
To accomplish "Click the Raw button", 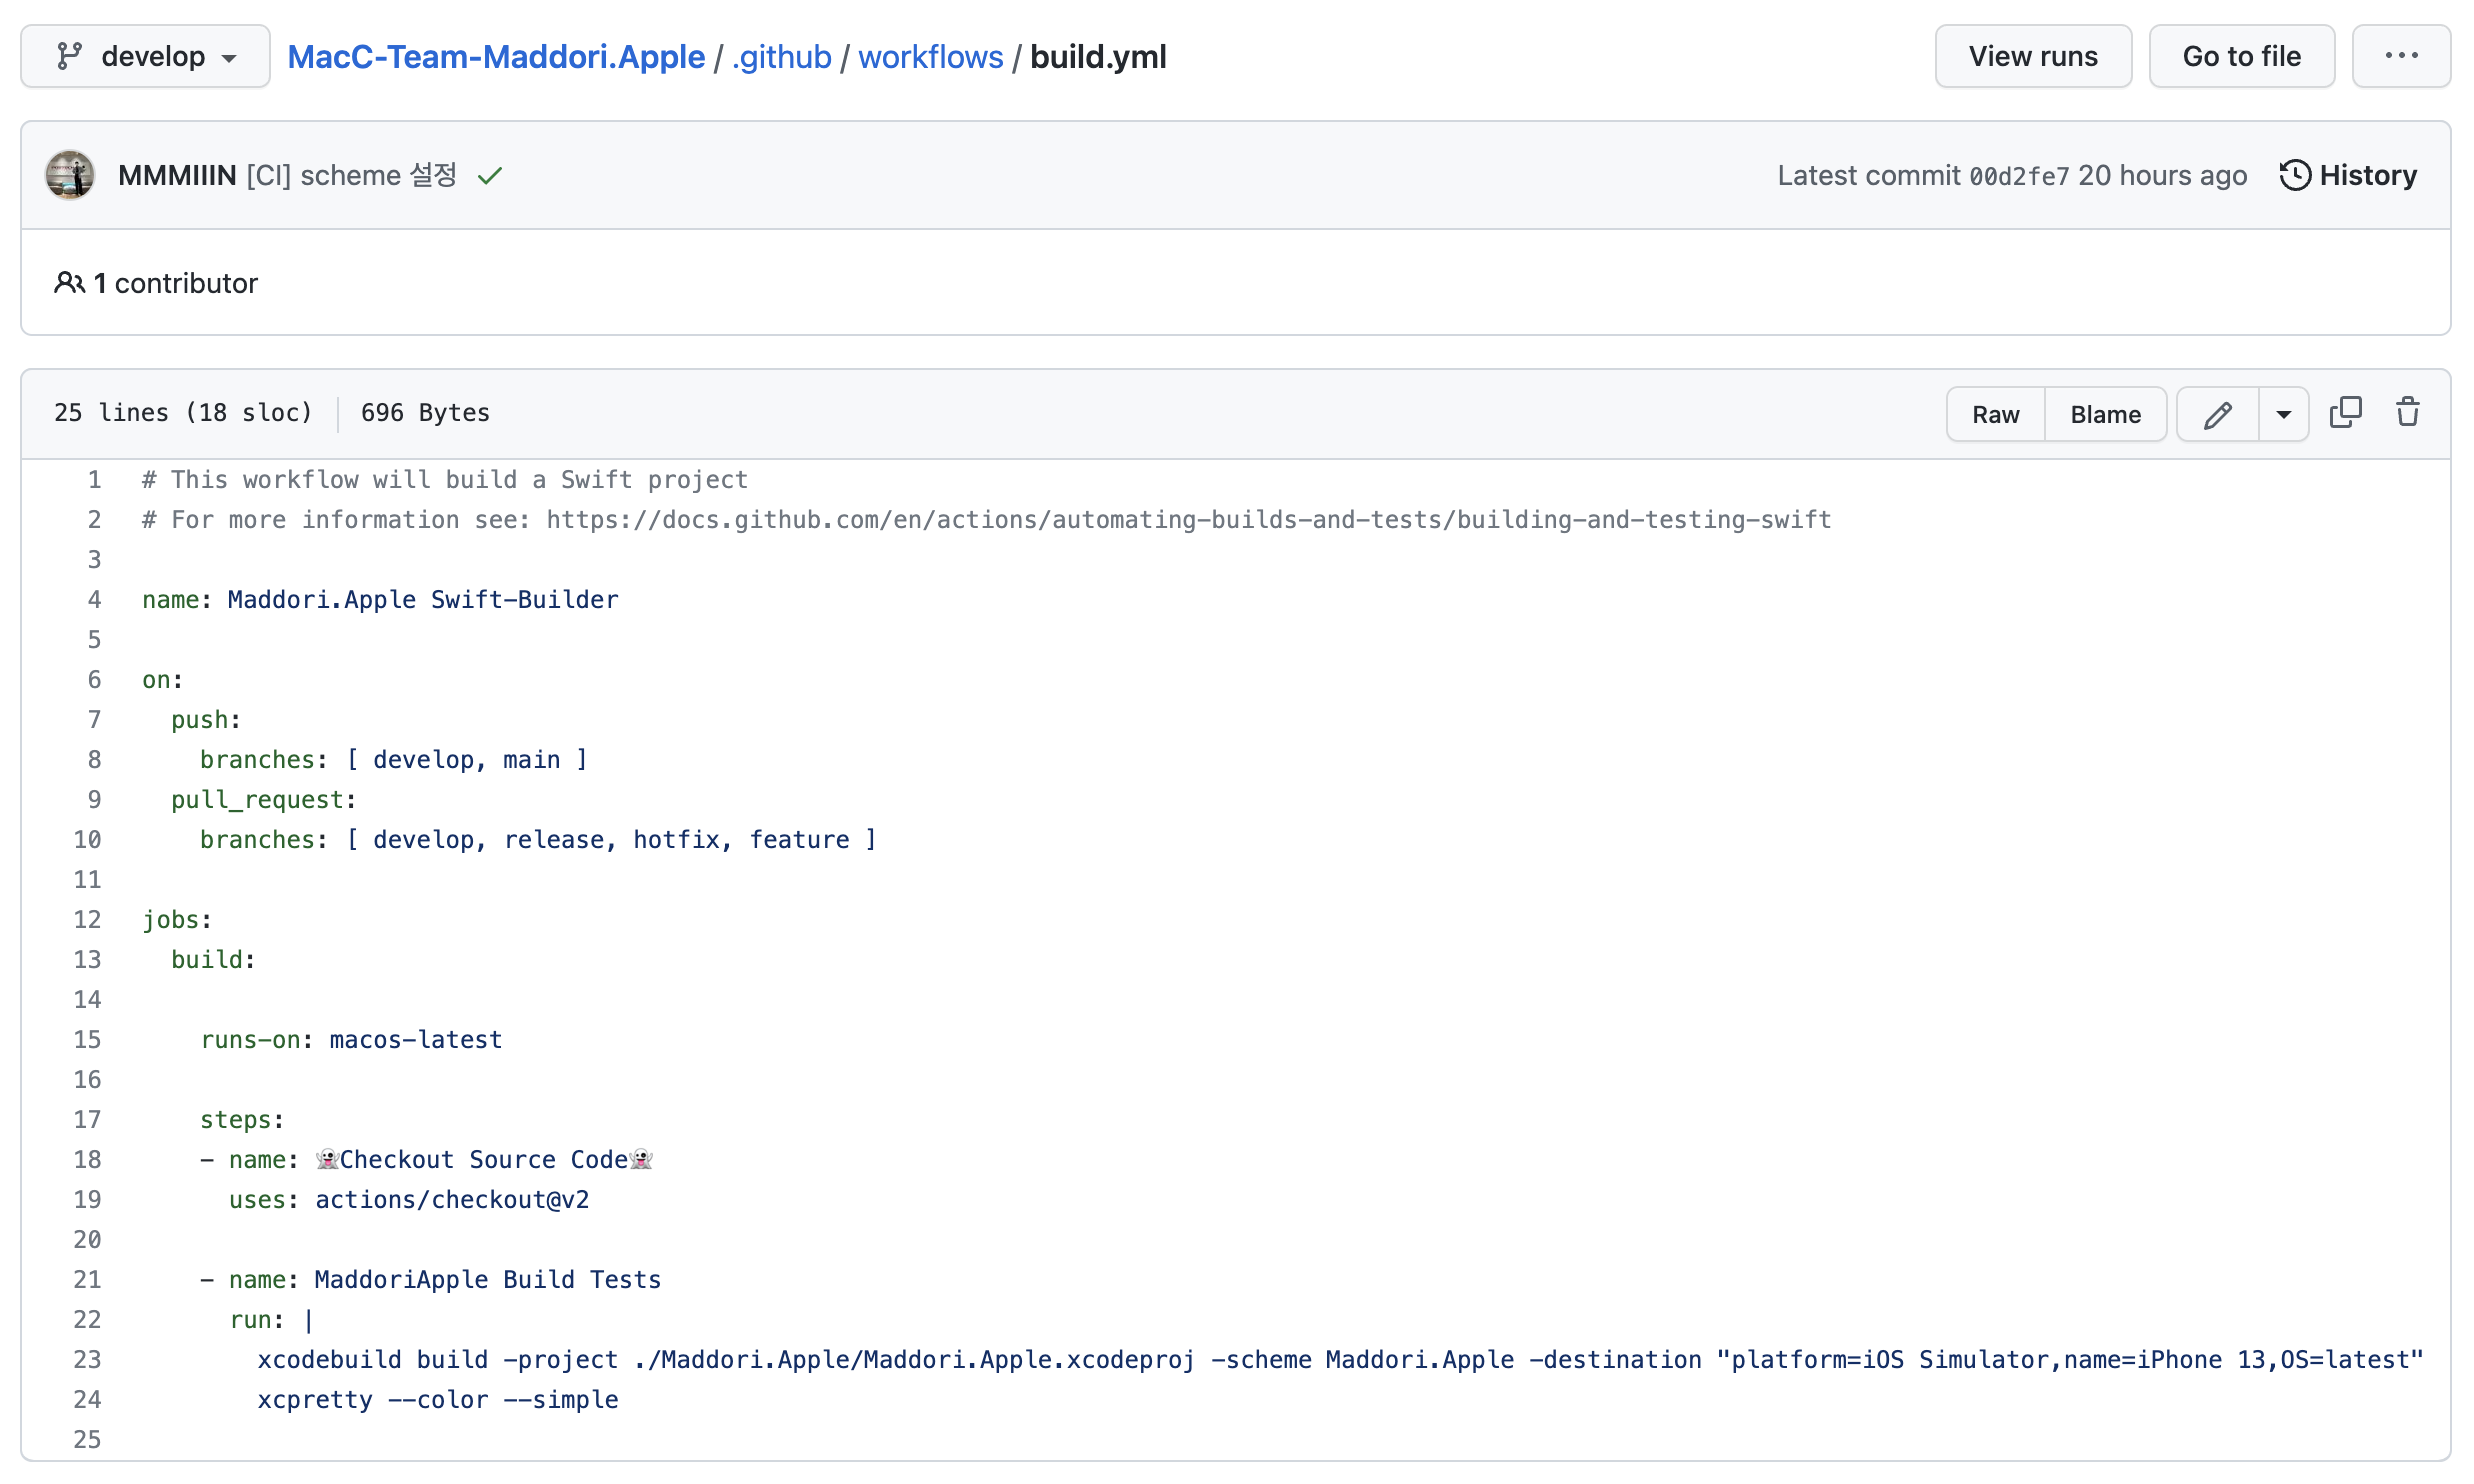I will (x=1995, y=414).
